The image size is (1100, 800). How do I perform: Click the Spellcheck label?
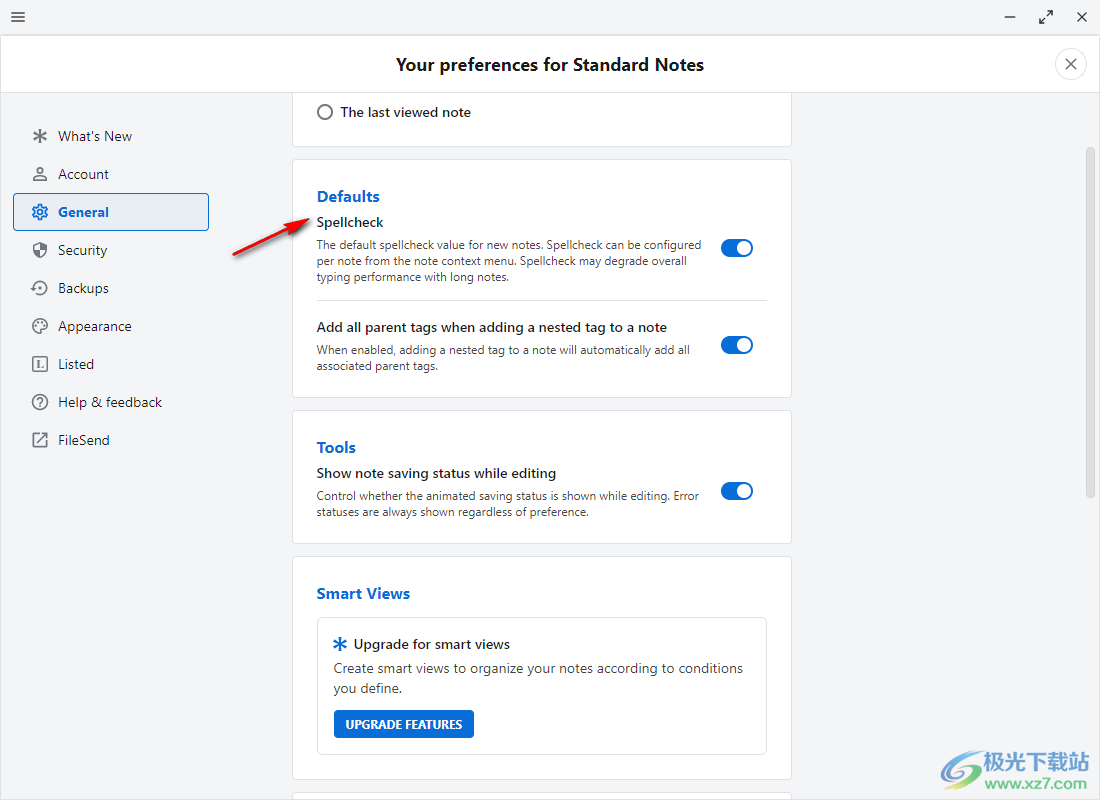(x=350, y=222)
